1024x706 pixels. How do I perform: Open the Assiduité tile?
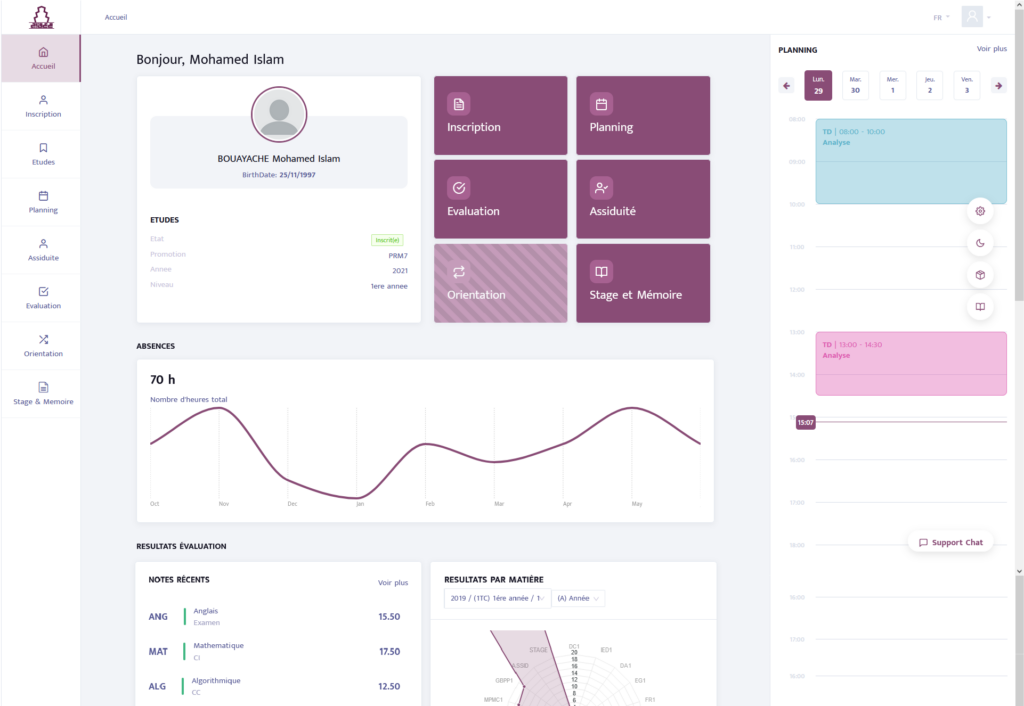tap(643, 199)
